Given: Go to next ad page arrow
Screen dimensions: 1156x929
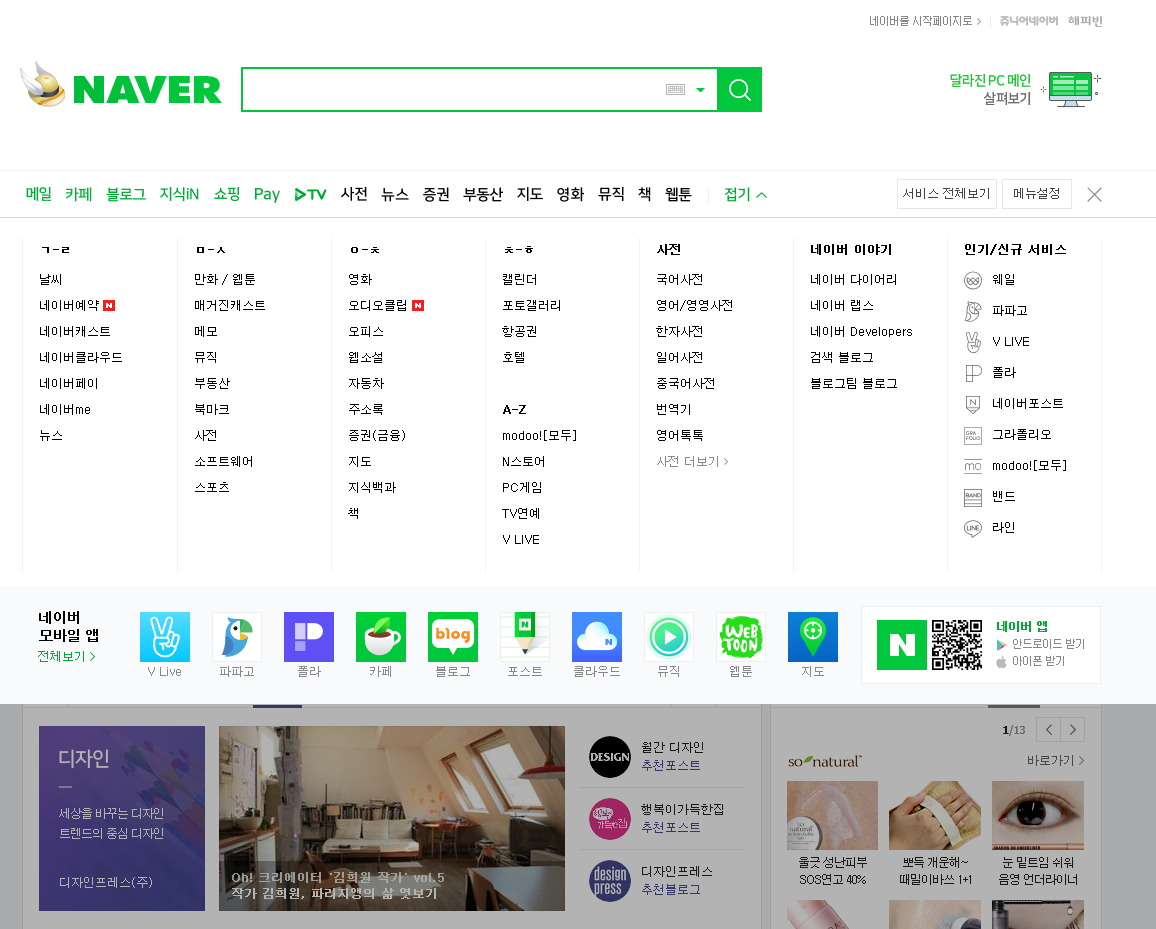Looking at the screenshot, I should click(1073, 730).
